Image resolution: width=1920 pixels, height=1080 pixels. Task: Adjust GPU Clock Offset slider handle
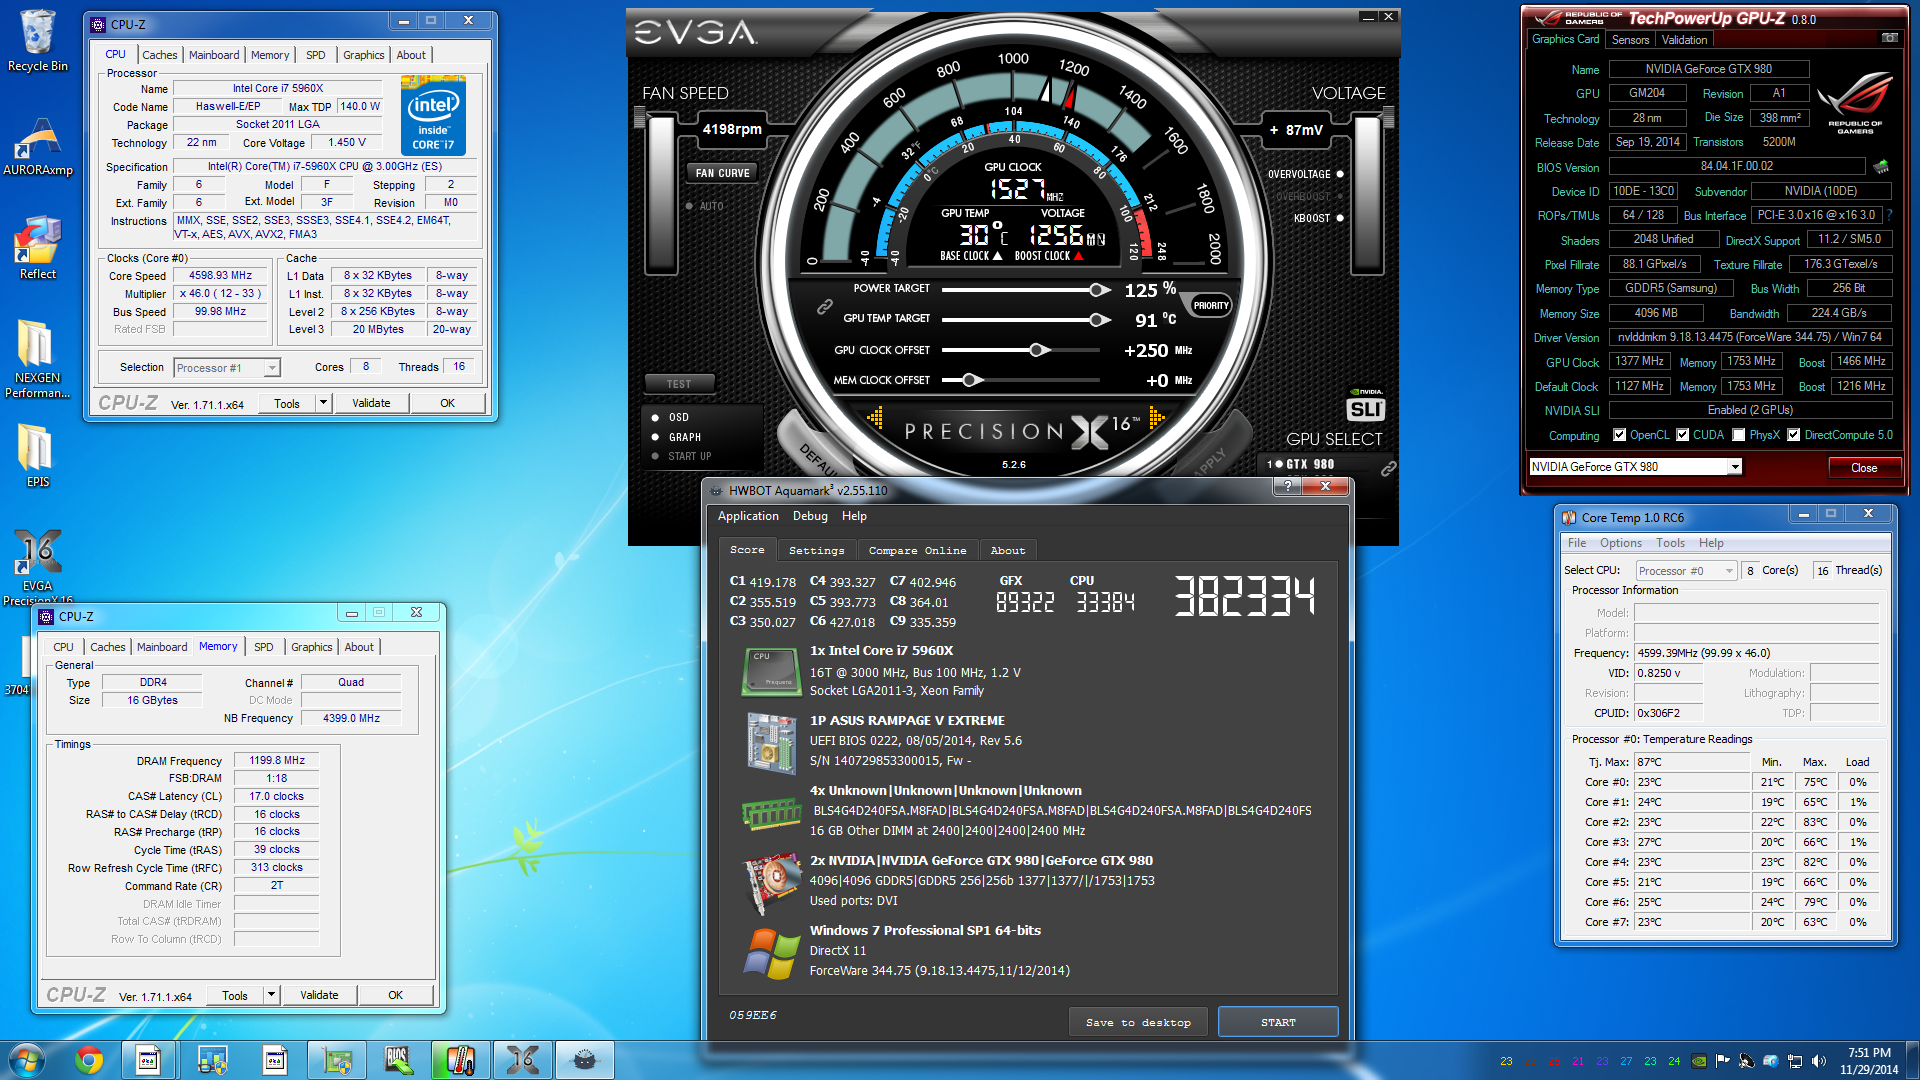pyautogui.click(x=1038, y=350)
